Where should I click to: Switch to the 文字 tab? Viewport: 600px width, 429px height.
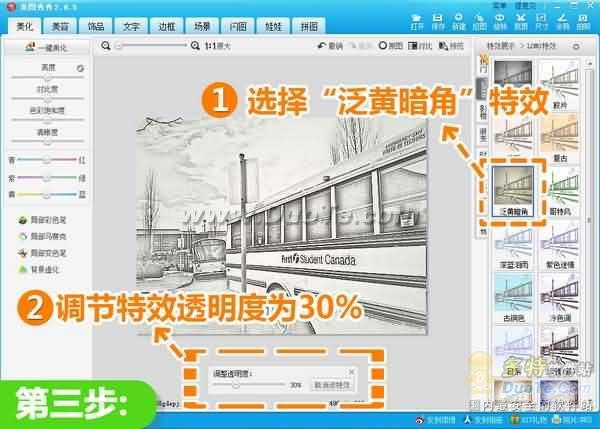[x=131, y=26]
